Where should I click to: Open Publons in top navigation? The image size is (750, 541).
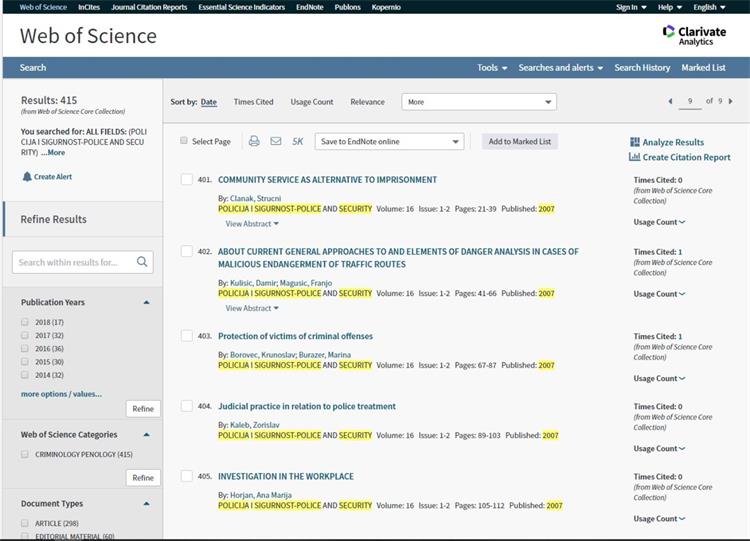click(x=348, y=7)
